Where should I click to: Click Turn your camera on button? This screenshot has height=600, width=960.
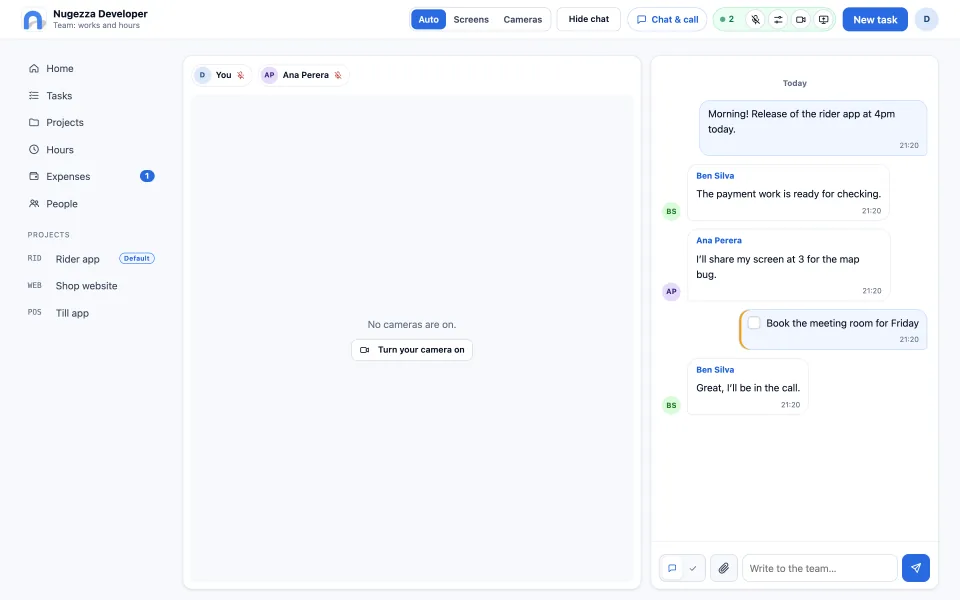pos(412,350)
